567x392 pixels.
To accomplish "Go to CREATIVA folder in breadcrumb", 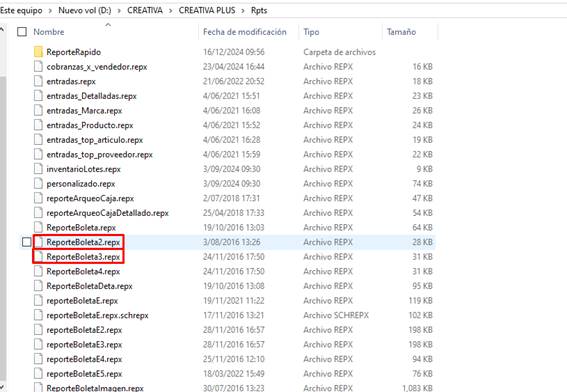I will pos(145,10).
